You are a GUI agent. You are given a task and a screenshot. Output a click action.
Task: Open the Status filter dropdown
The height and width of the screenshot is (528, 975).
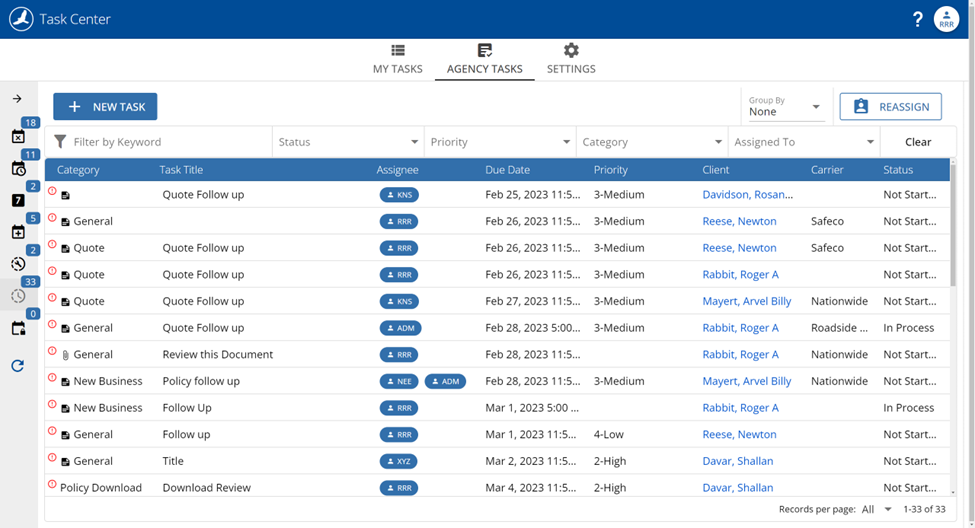(348, 142)
